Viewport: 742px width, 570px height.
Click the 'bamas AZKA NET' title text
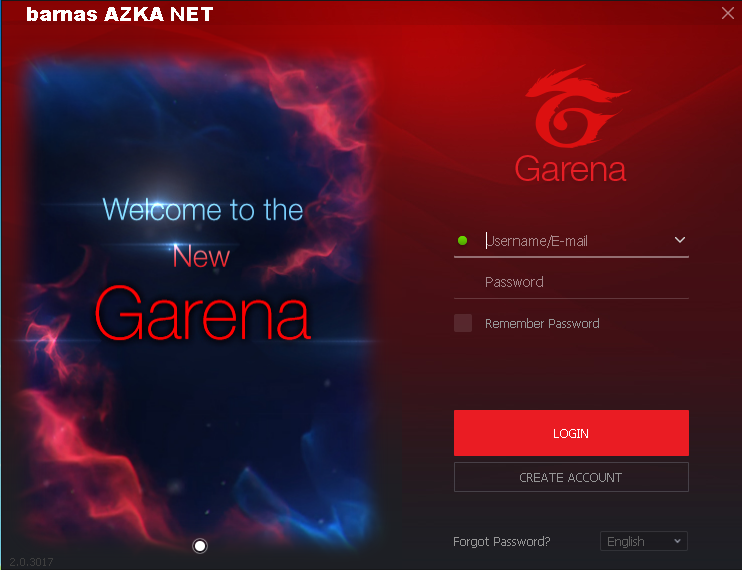point(120,14)
